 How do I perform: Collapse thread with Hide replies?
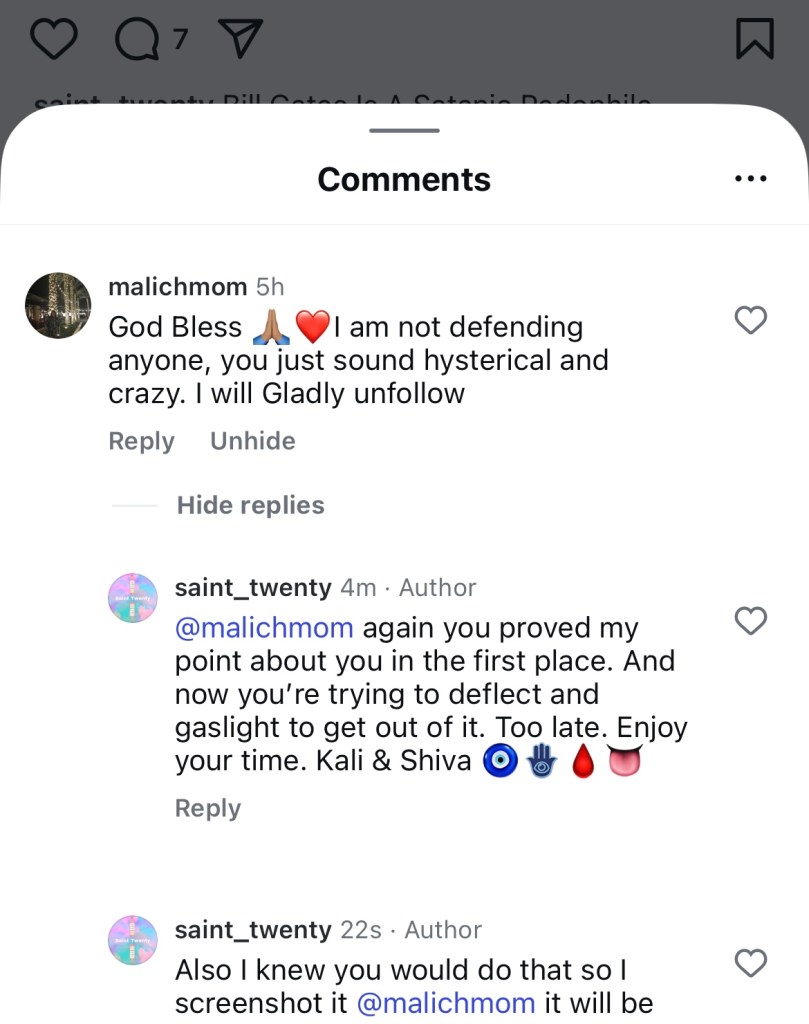[x=250, y=505]
